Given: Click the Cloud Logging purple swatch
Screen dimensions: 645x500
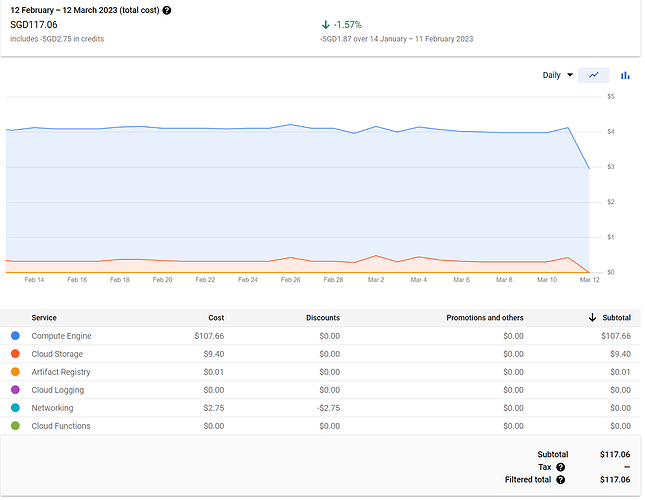Looking at the screenshot, I should (x=15, y=390).
